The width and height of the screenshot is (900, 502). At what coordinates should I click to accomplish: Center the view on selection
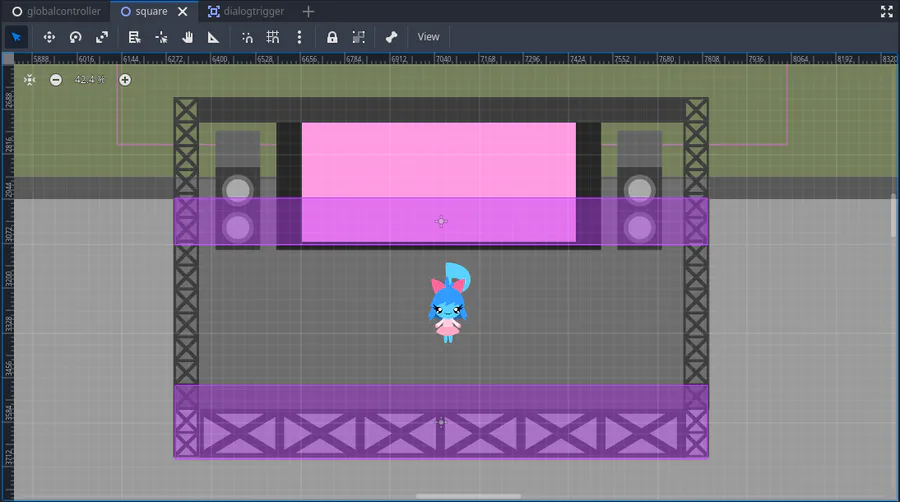click(x=29, y=80)
